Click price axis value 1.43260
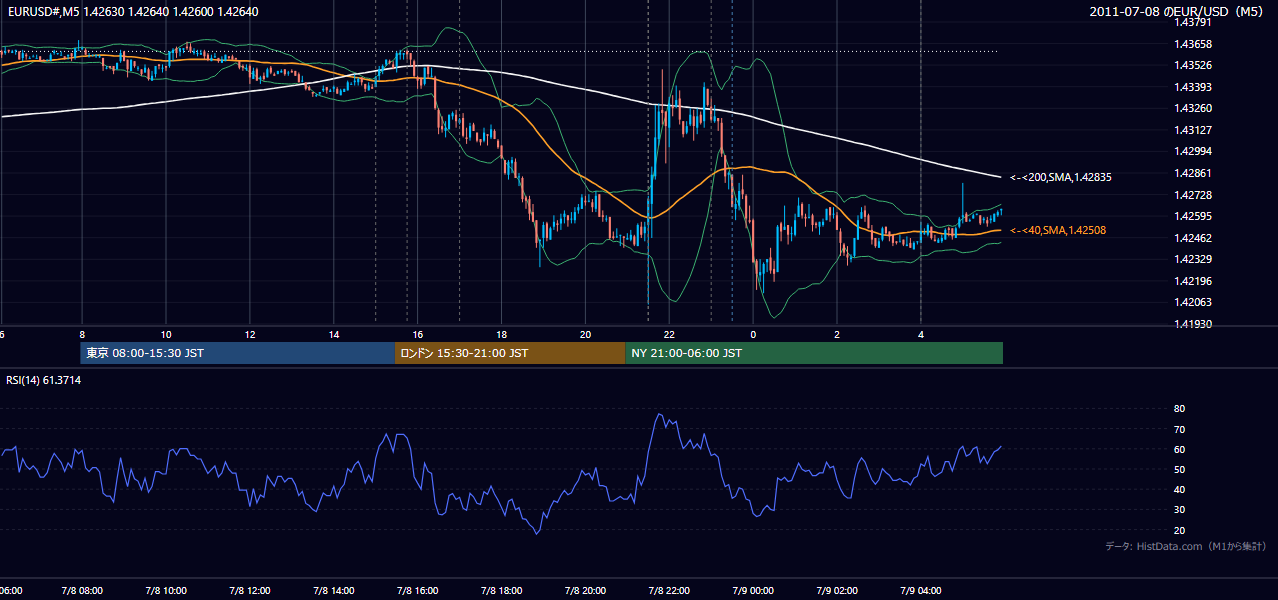 (1193, 108)
